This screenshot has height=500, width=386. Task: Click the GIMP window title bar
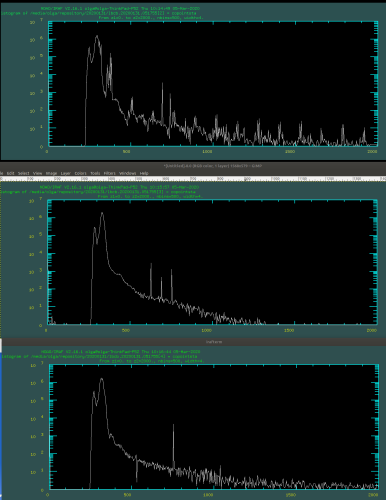[193, 166]
